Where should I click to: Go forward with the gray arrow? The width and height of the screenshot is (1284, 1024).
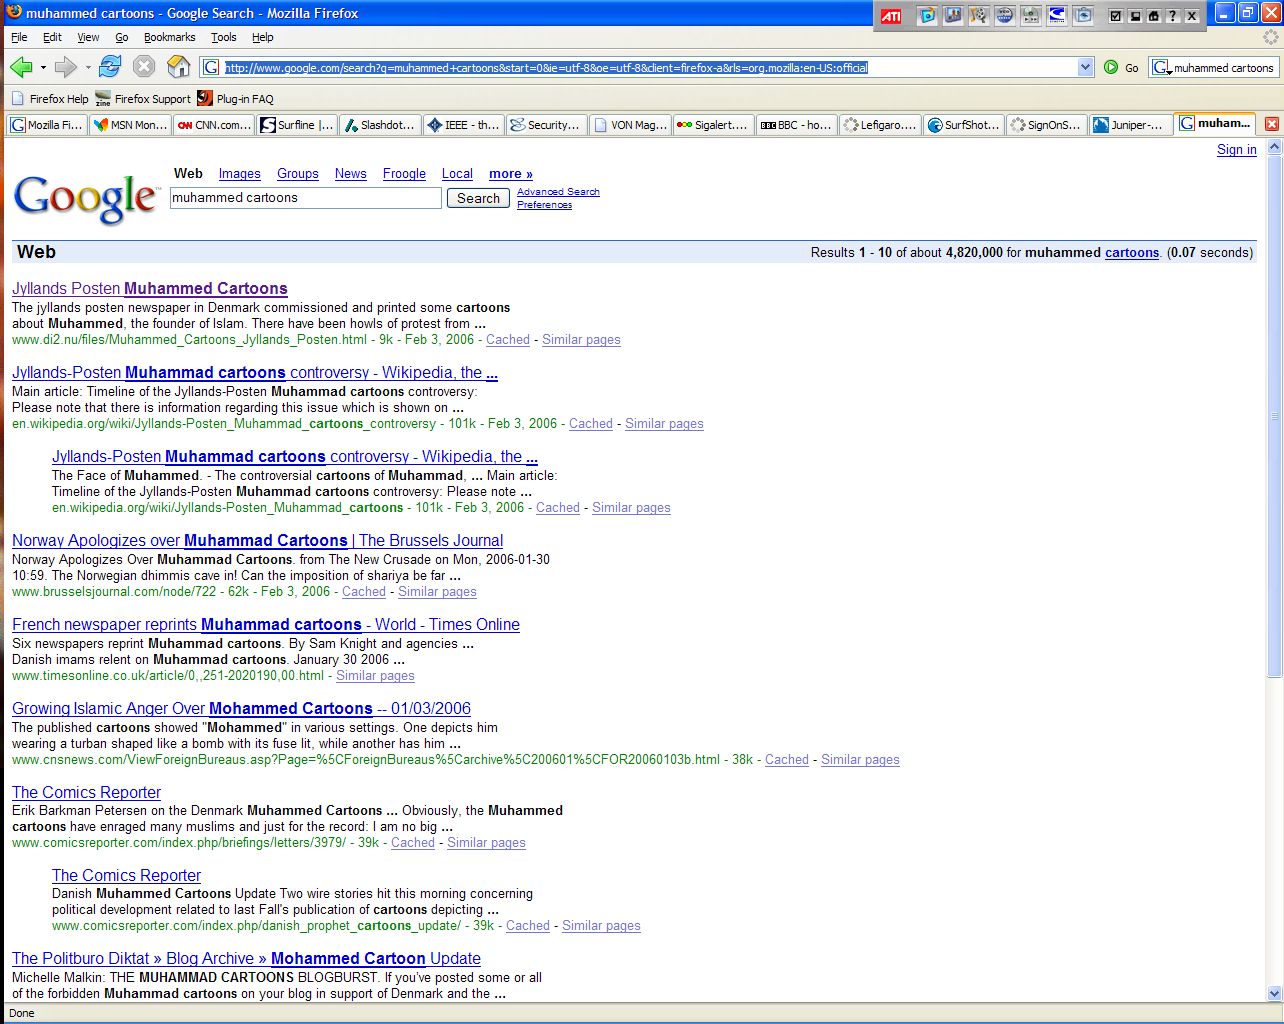(65, 67)
